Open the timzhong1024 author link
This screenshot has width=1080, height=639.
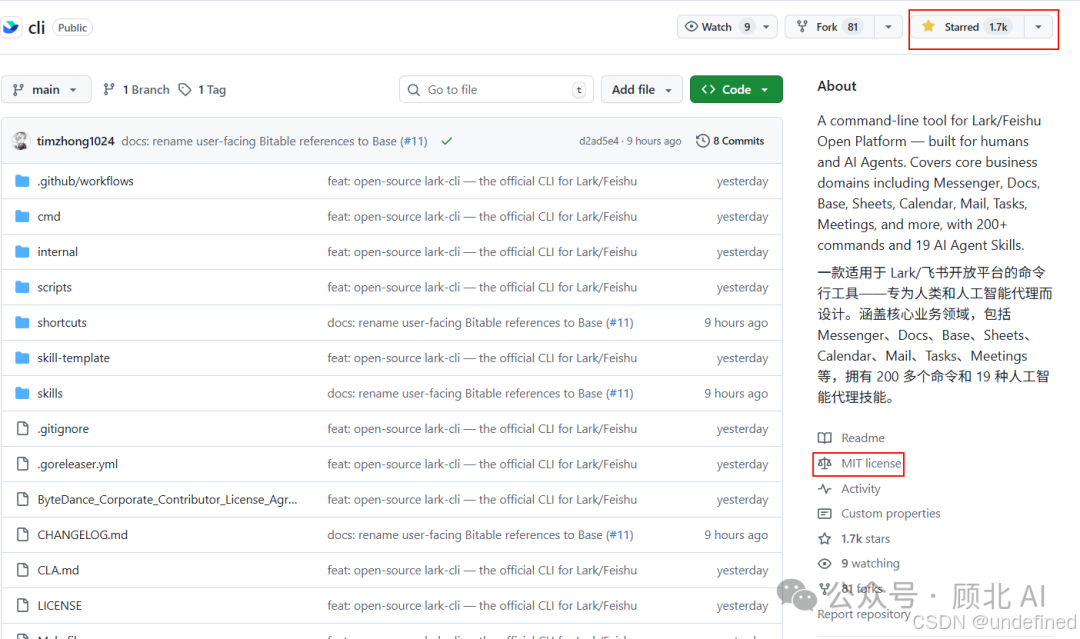pyautogui.click(x=76, y=141)
